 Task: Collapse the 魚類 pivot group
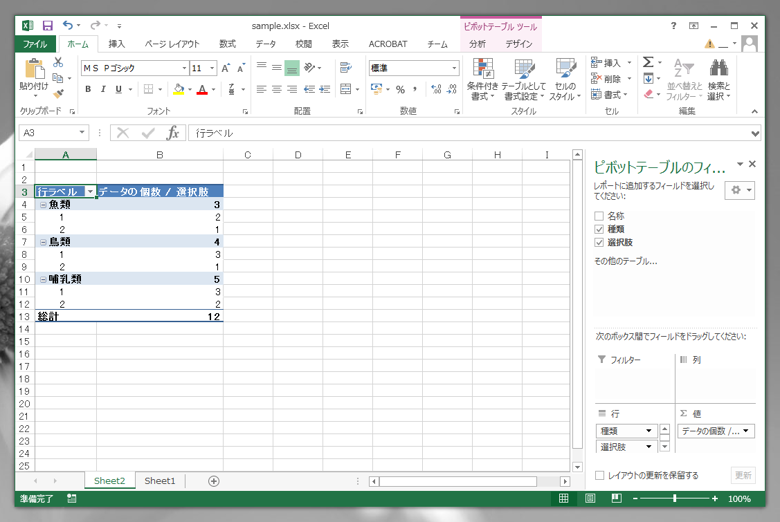(43, 205)
